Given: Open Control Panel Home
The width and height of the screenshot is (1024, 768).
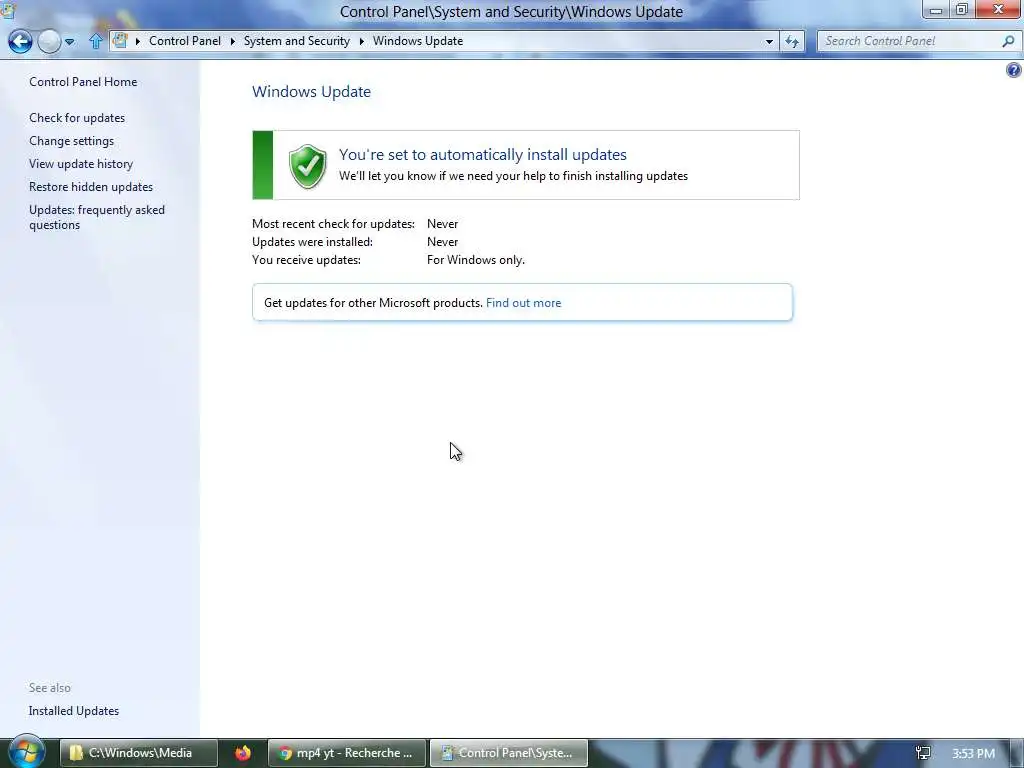Looking at the screenshot, I should 83,82.
